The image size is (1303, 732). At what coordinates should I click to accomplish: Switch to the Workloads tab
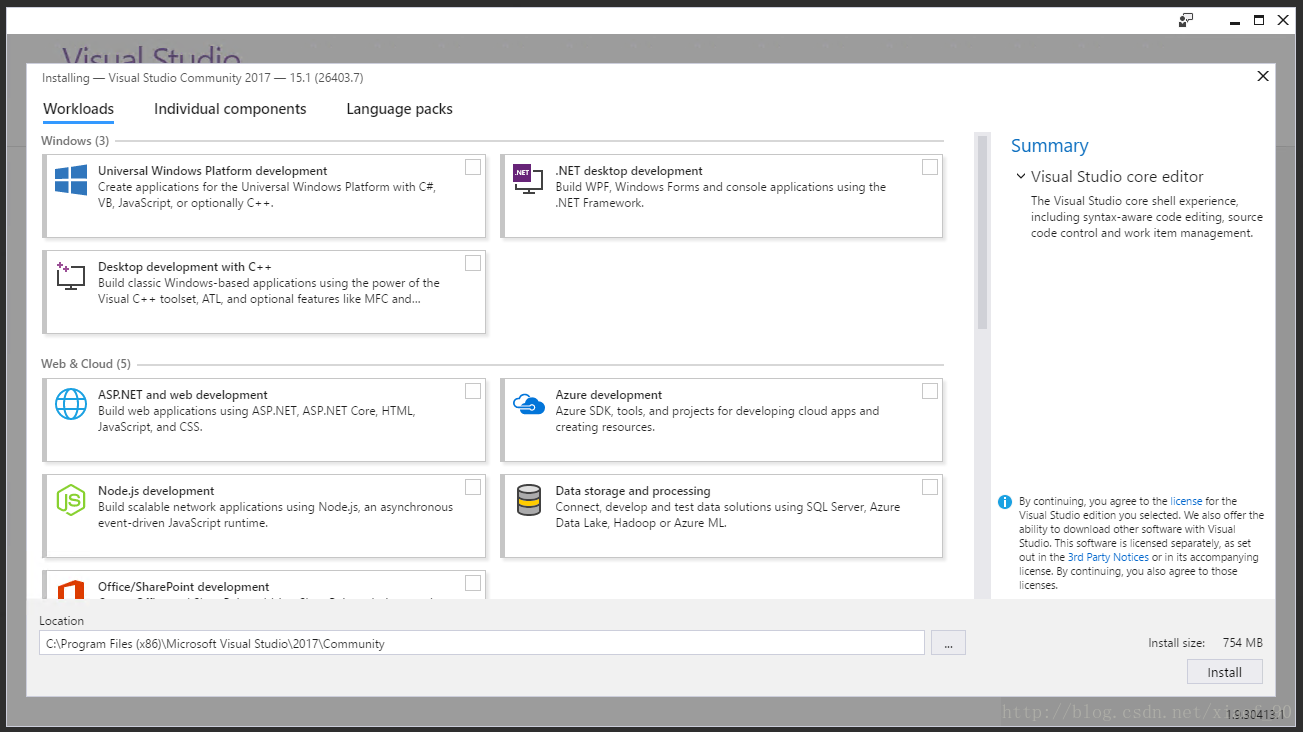tap(78, 109)
